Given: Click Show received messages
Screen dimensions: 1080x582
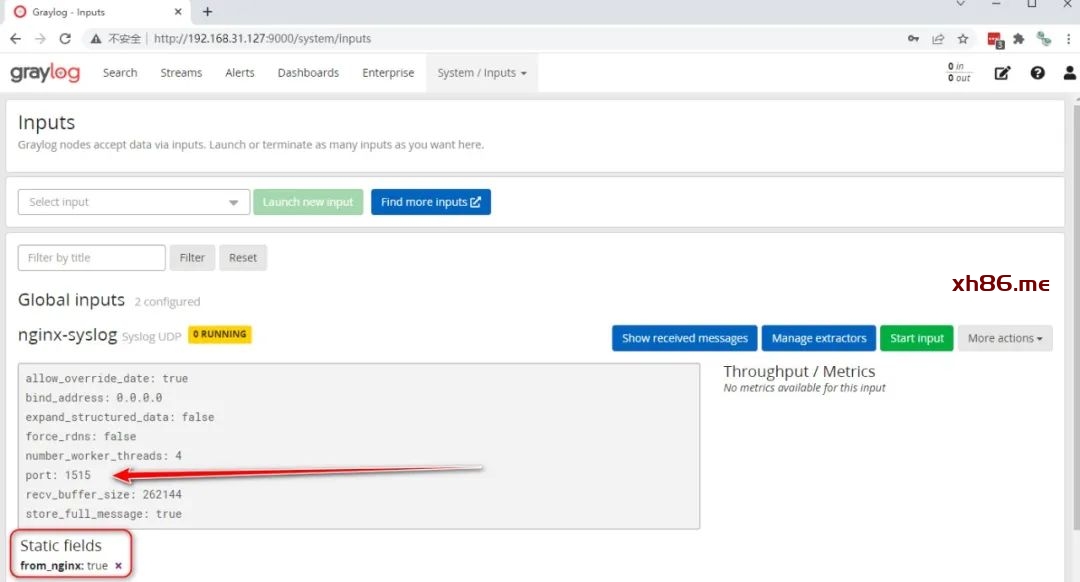Looking at the screenshot, I should click(x=684, y=338).
